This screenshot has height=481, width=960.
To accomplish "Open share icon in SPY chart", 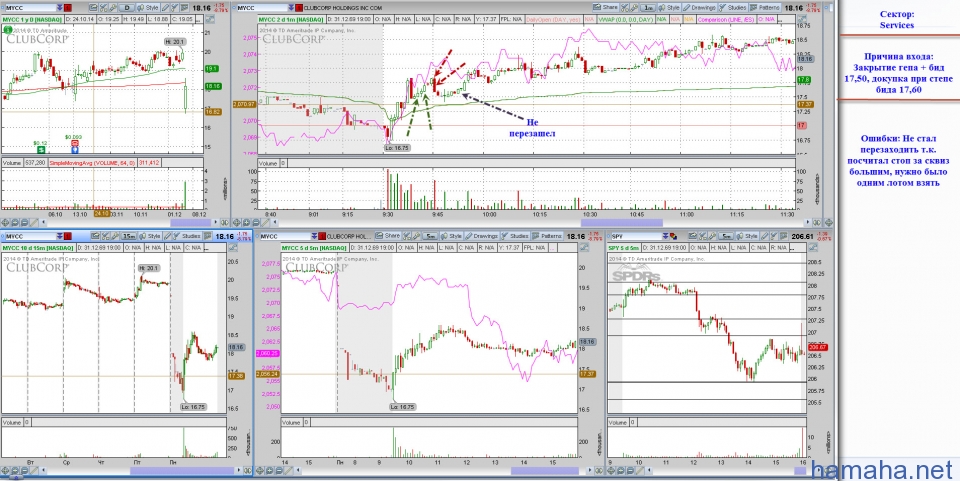I will [692, 237].
